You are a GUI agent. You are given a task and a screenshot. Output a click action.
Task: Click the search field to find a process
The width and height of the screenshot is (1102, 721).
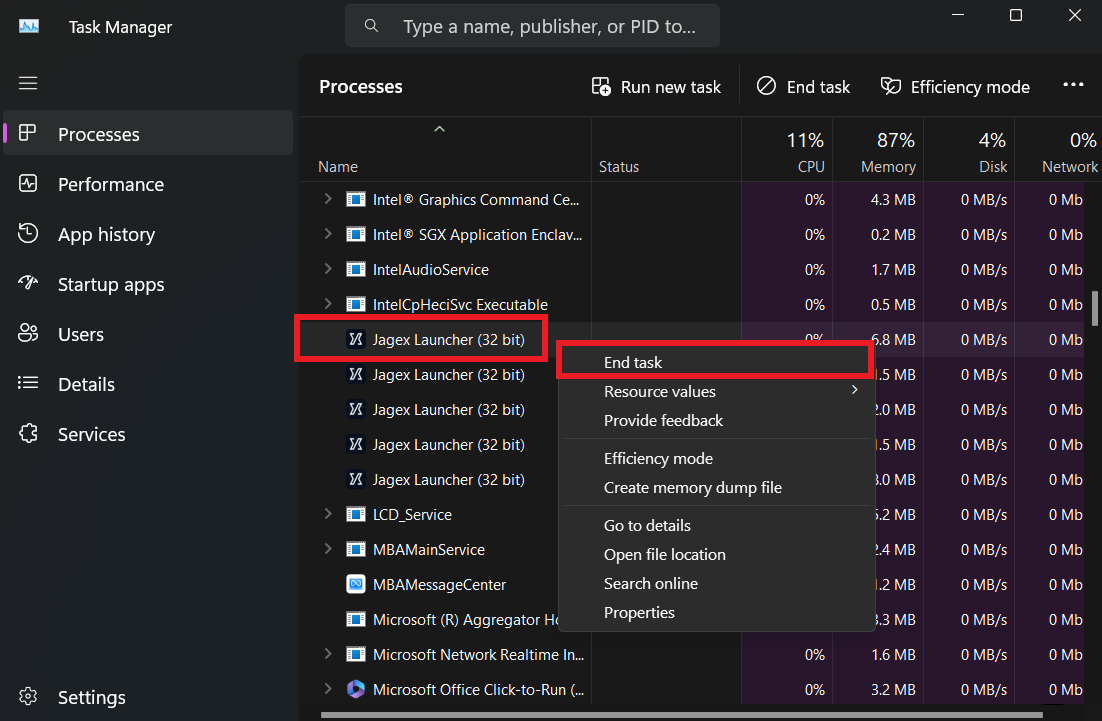pyautogui.click(x=532, y=25)
